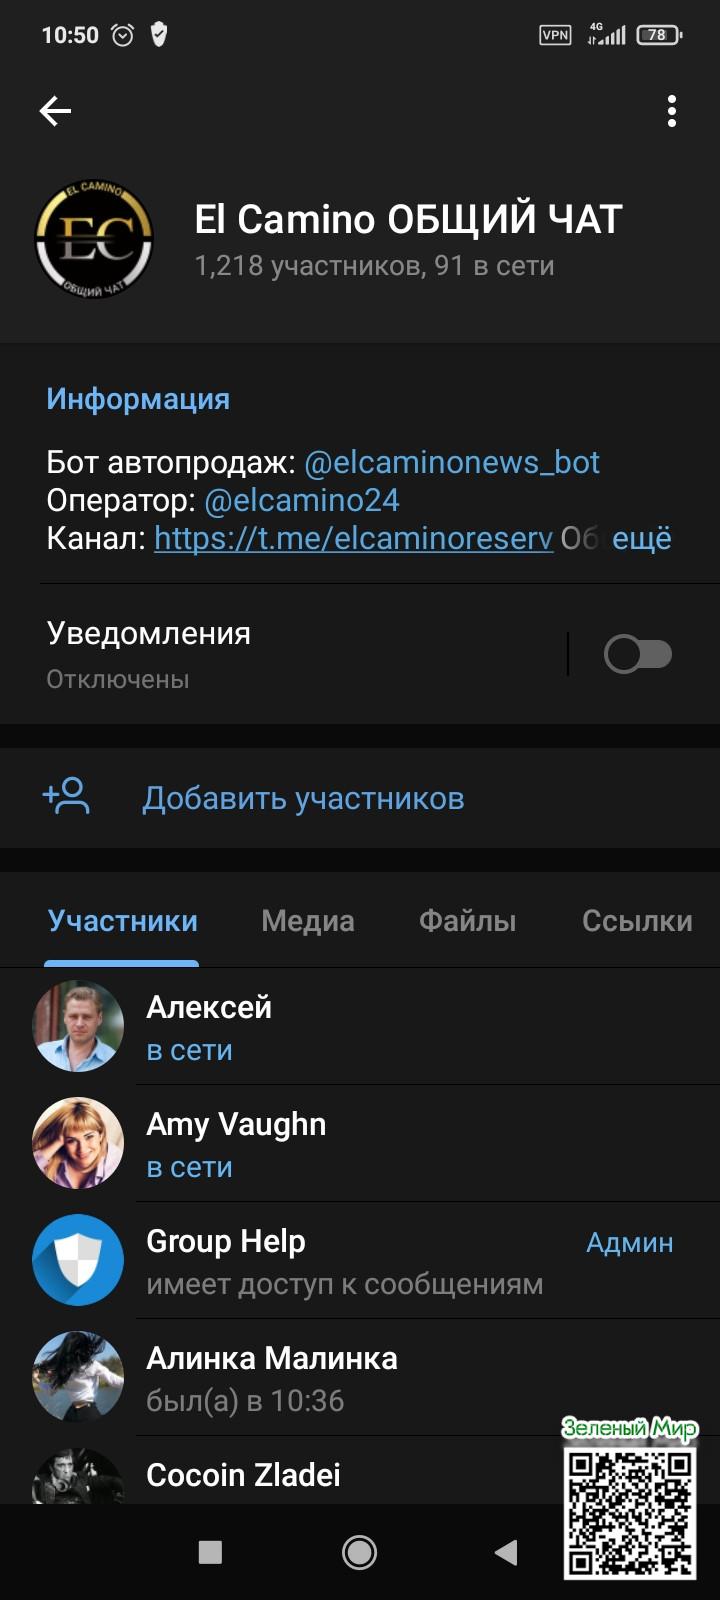The width and height of the screenshot is (720, 1600).
Task: Open the @elcamino24 operator link
Action: click(301, 500)
